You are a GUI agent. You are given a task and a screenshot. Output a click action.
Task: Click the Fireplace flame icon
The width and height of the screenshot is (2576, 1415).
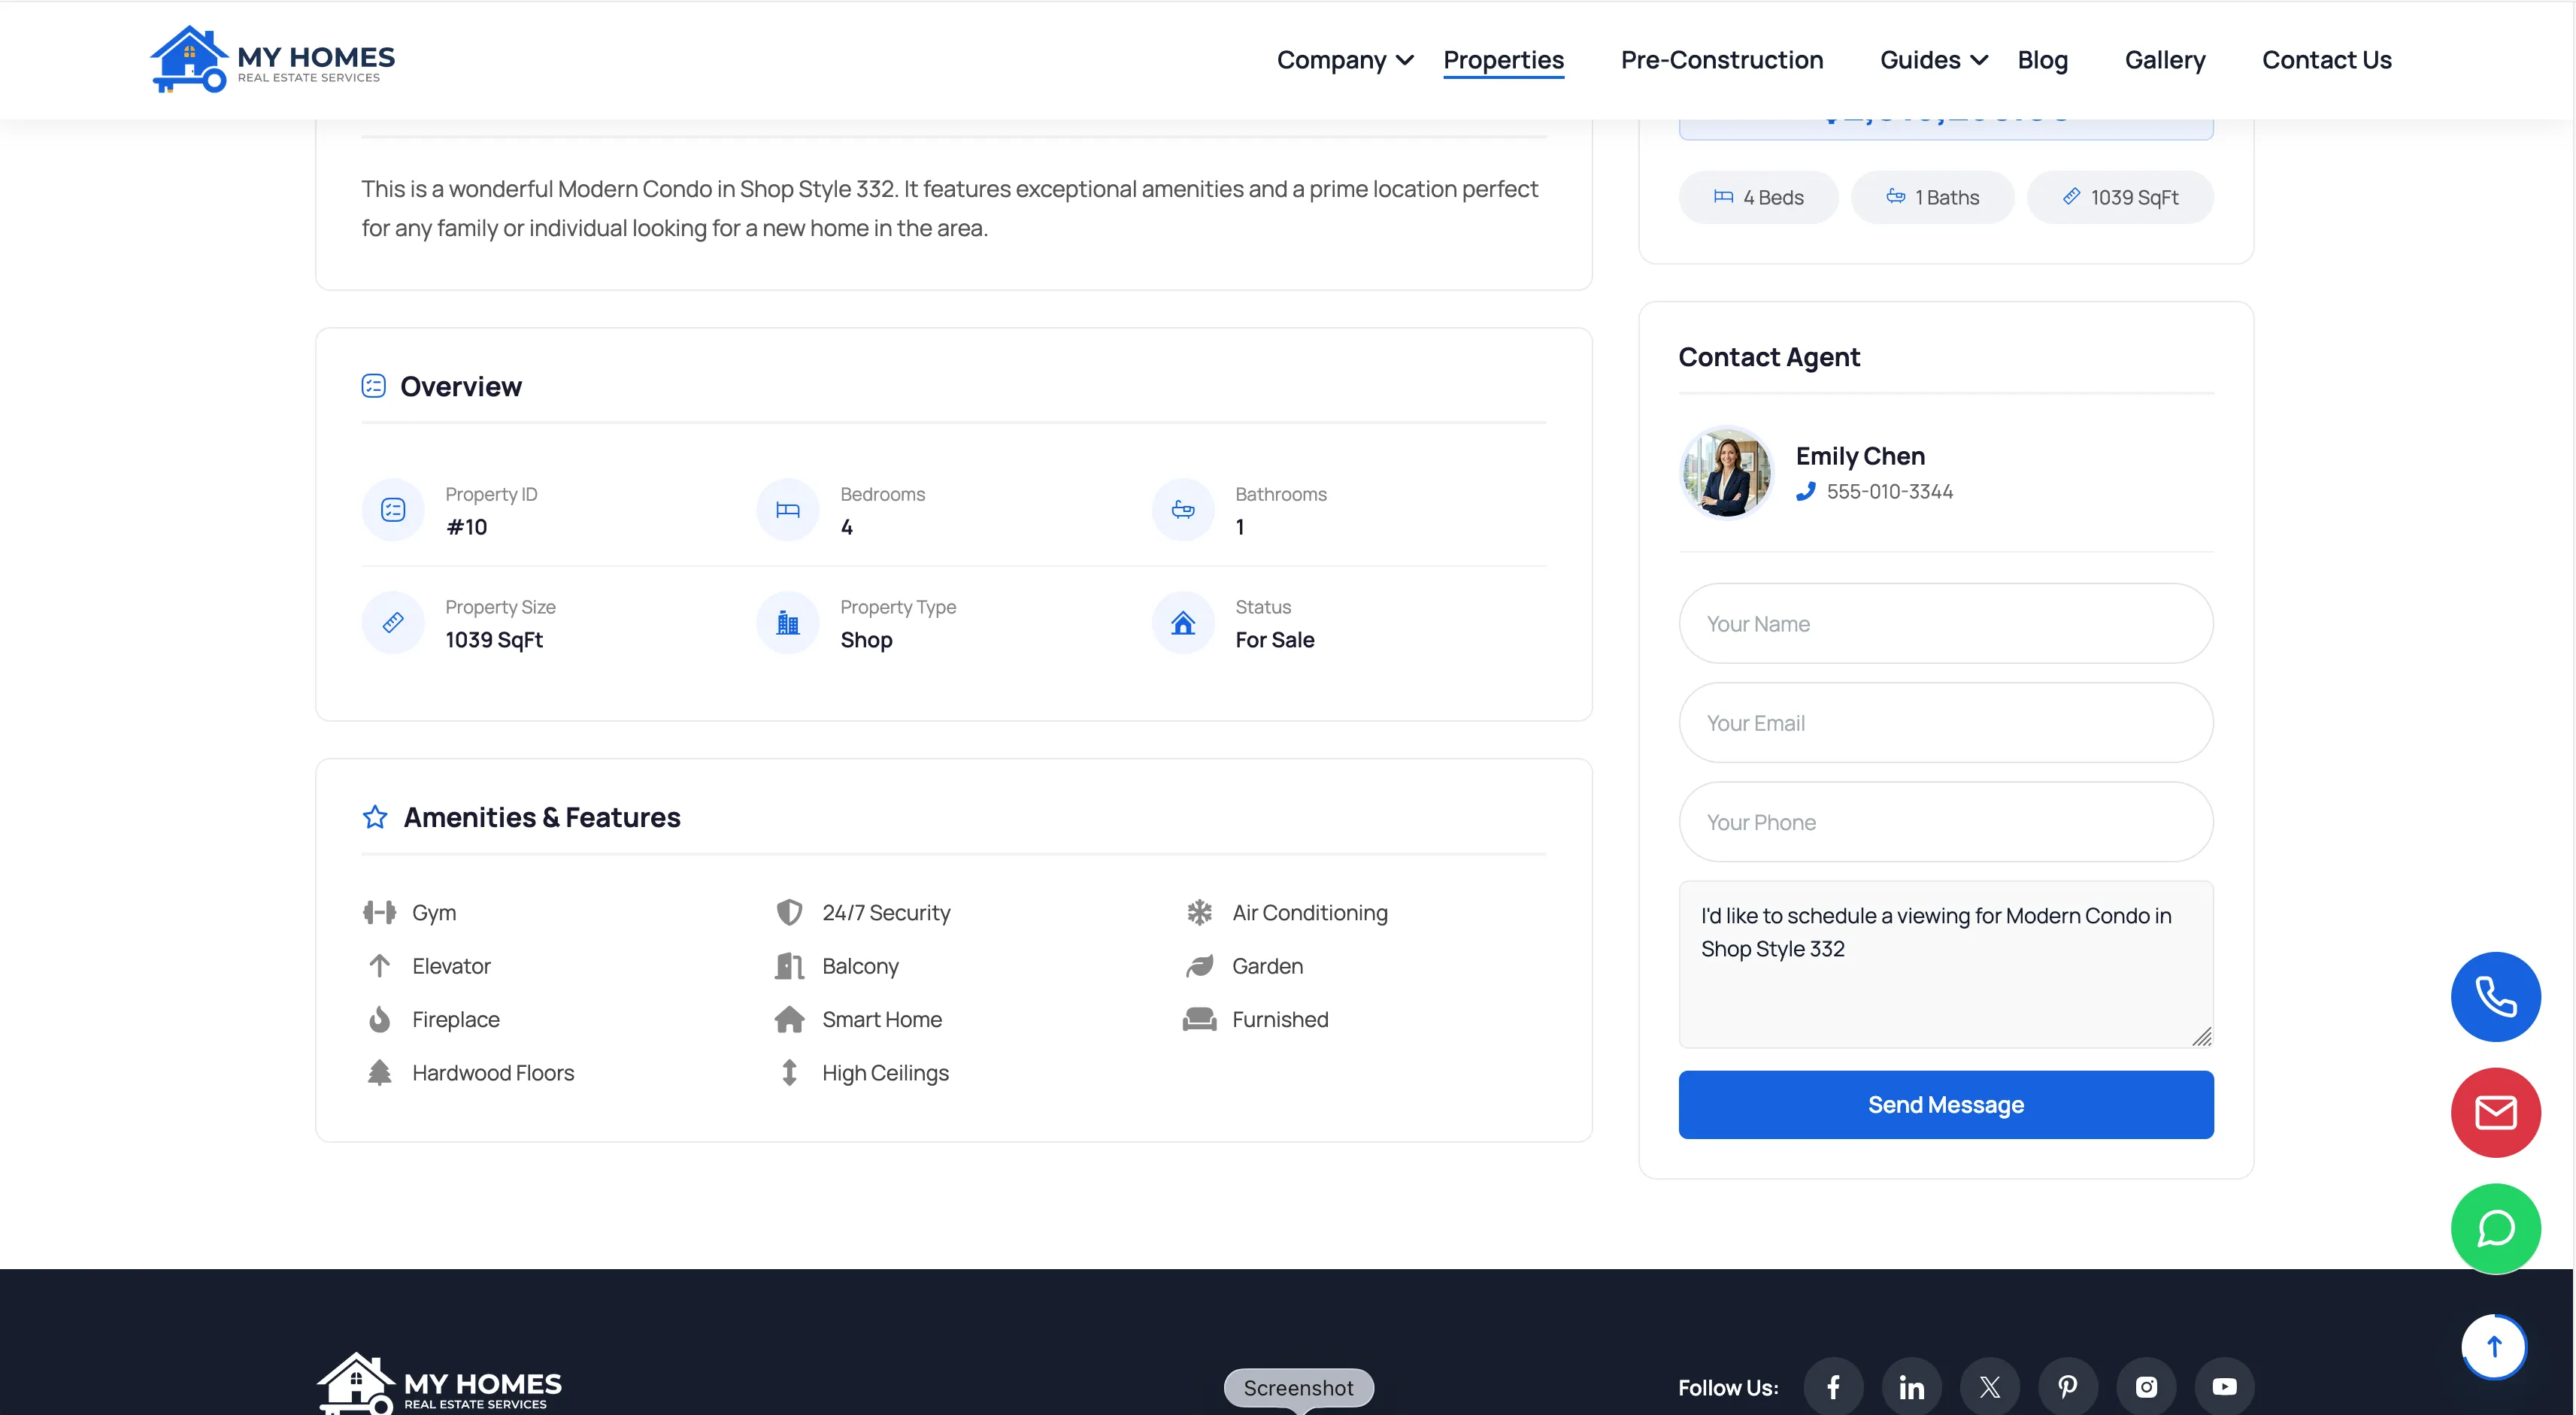379,1019
